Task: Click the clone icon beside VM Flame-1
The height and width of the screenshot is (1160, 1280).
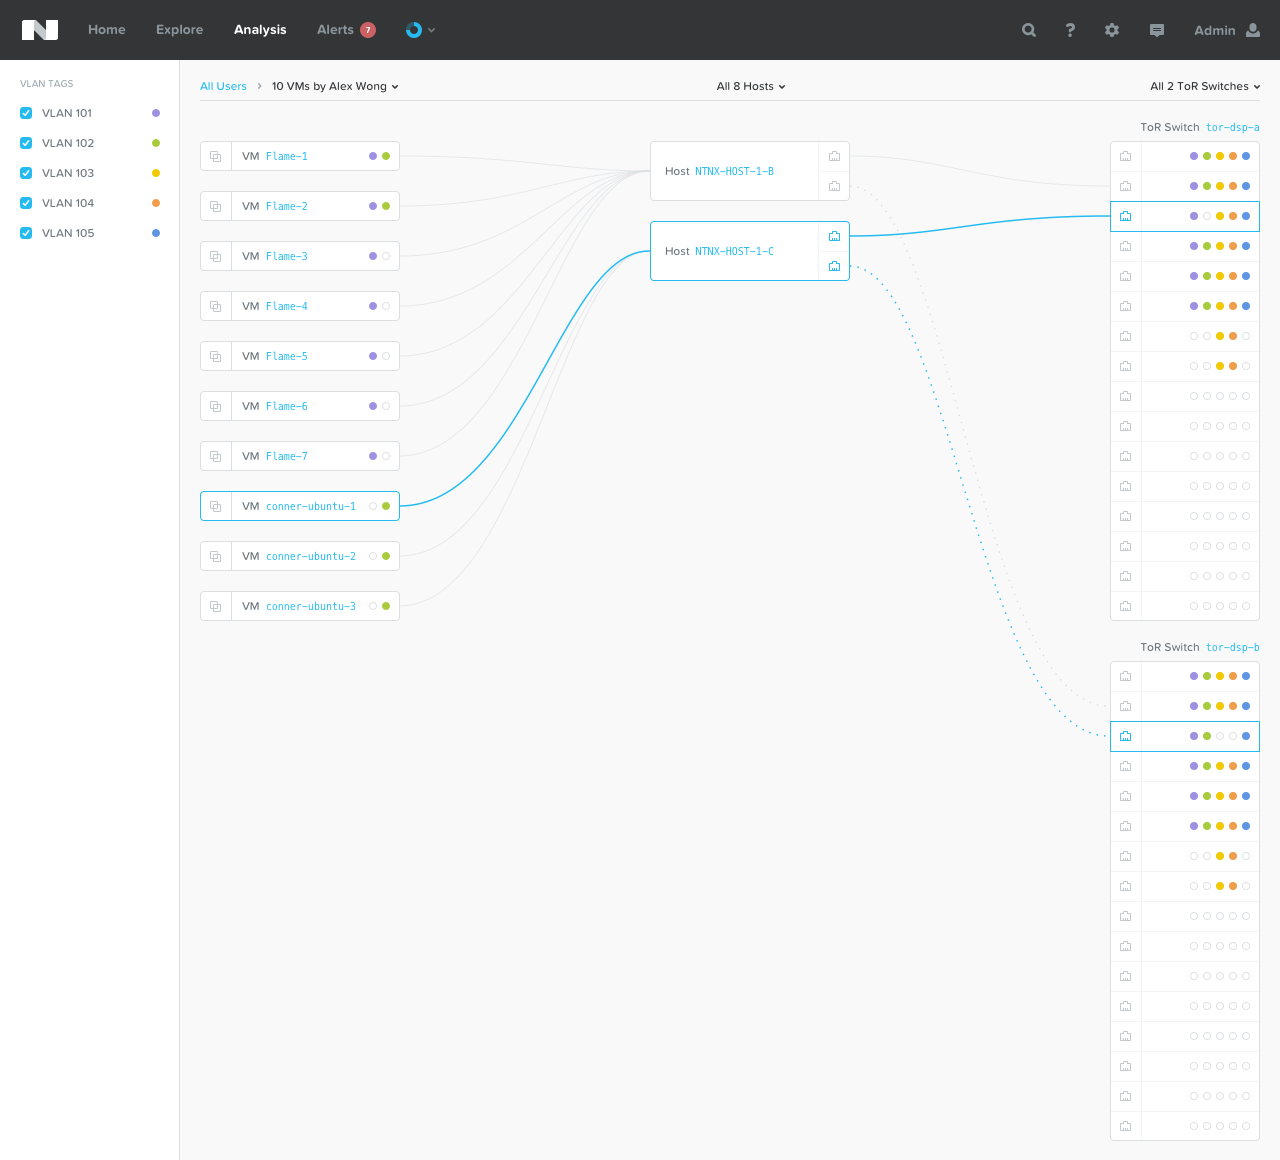Action: click(215, 156)
